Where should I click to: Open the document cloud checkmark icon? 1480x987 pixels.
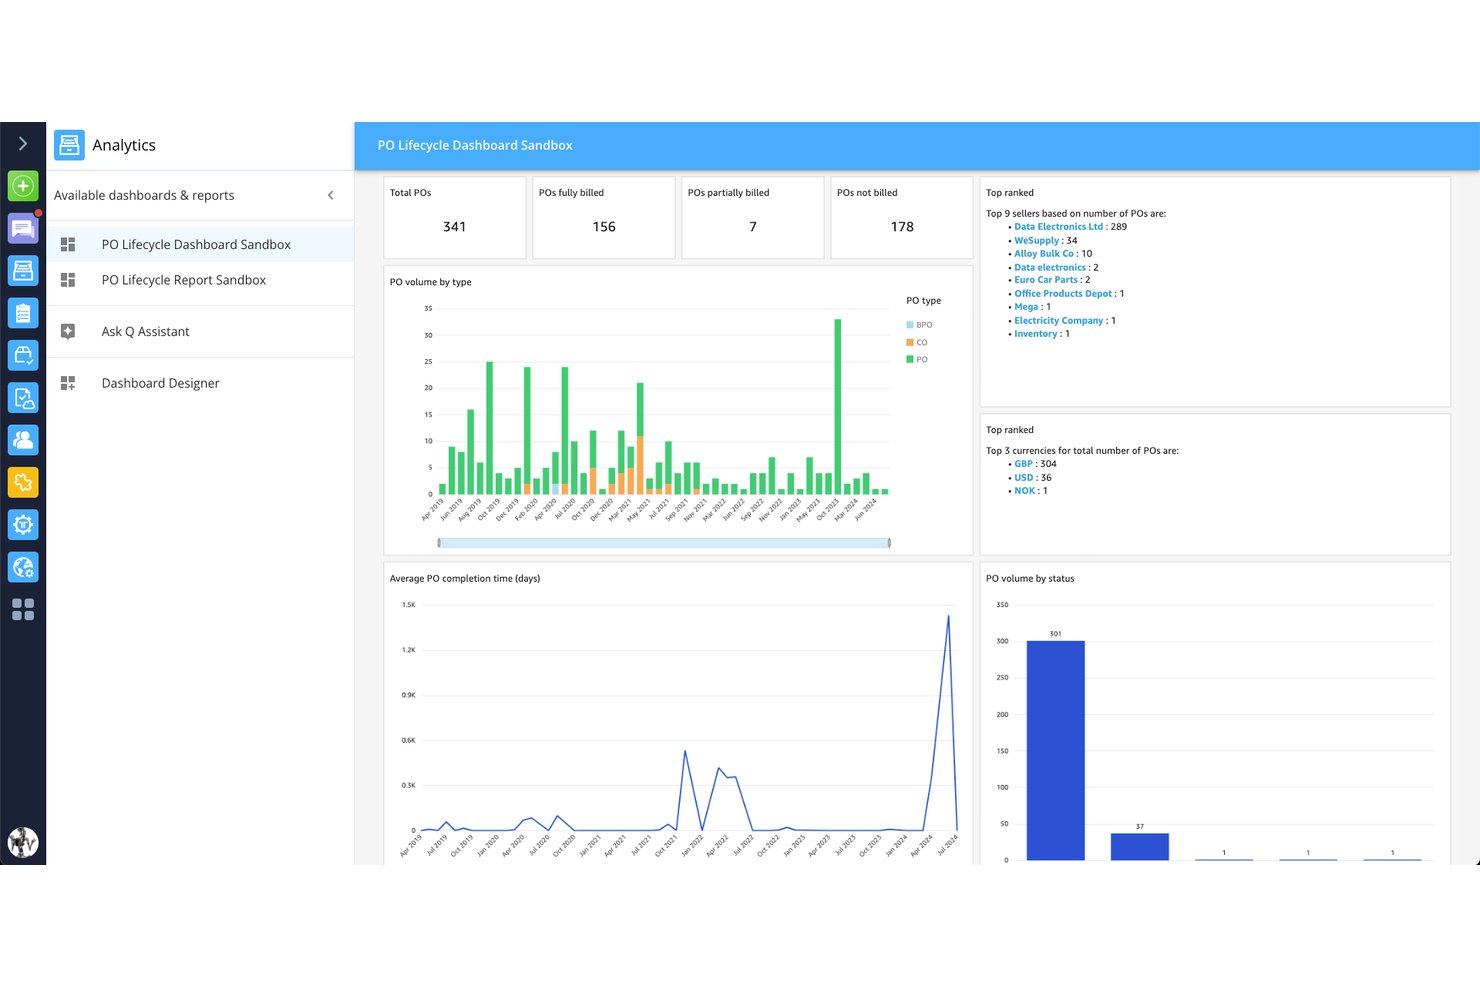(x=23, y=398)
